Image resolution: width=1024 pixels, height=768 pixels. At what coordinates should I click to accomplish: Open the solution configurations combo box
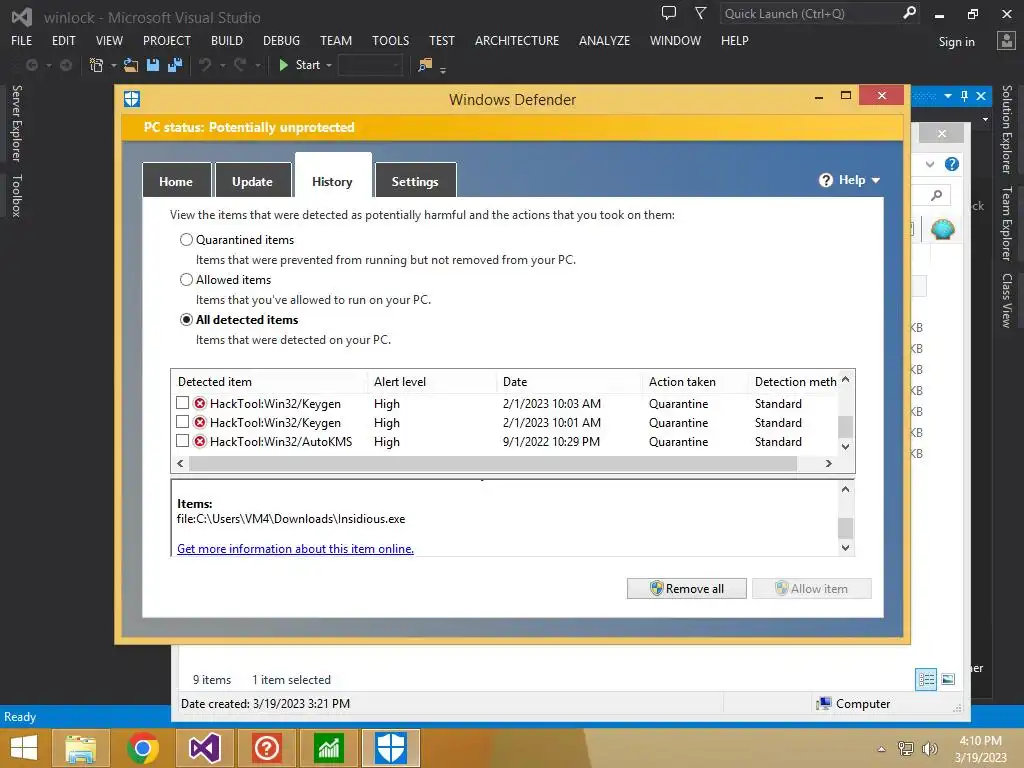[x=370, y=65]
